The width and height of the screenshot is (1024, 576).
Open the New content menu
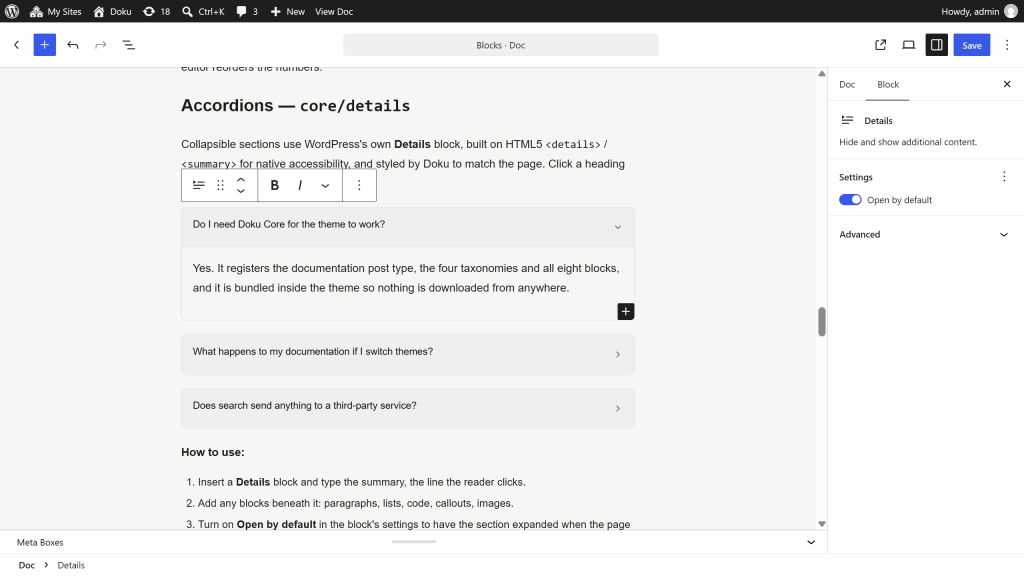[287, 11]
